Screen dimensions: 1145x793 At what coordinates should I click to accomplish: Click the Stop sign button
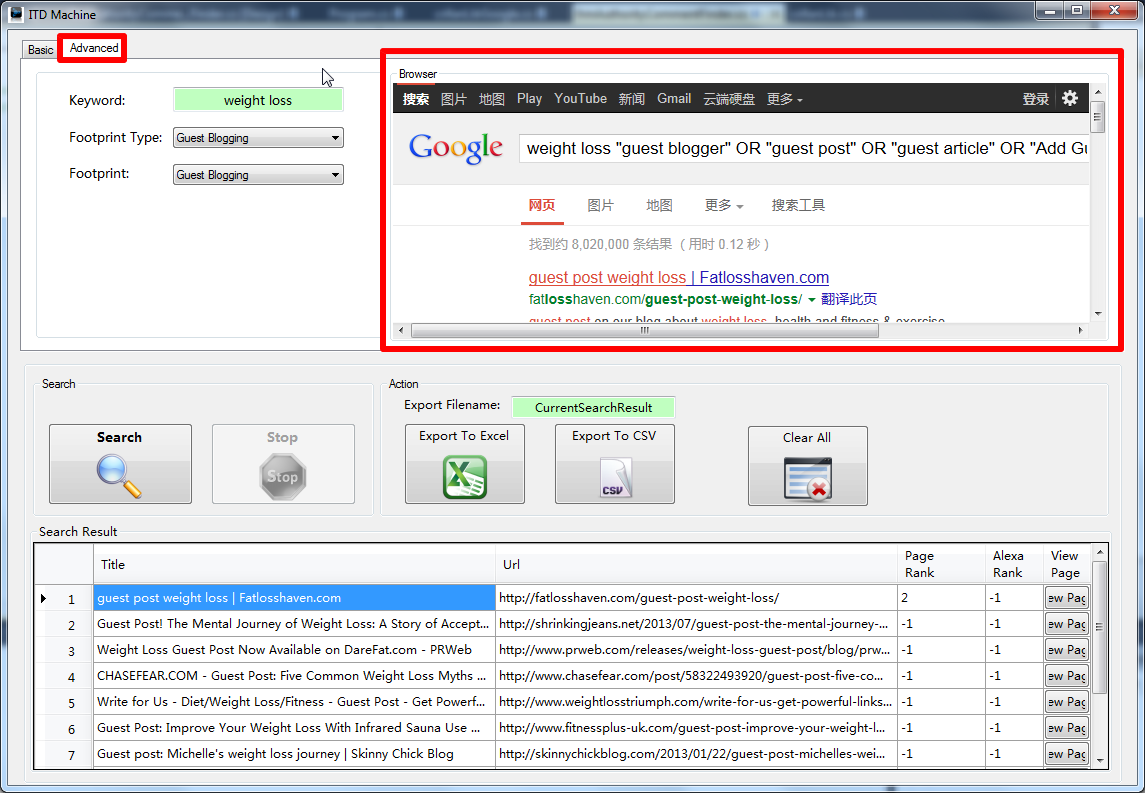tap(283, 464)
